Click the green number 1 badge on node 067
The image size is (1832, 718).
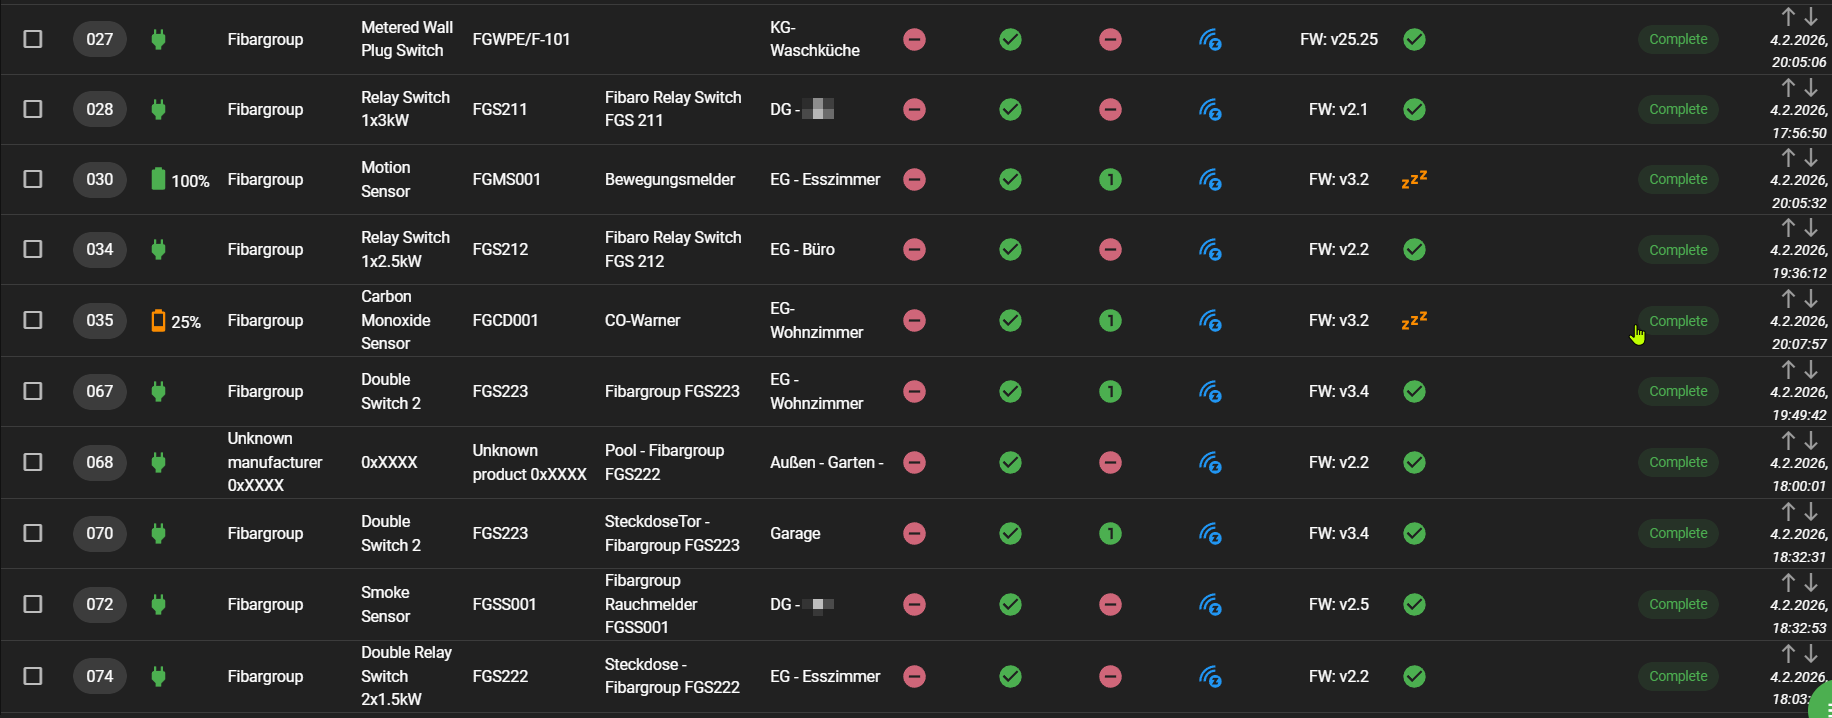(1110, 391)
